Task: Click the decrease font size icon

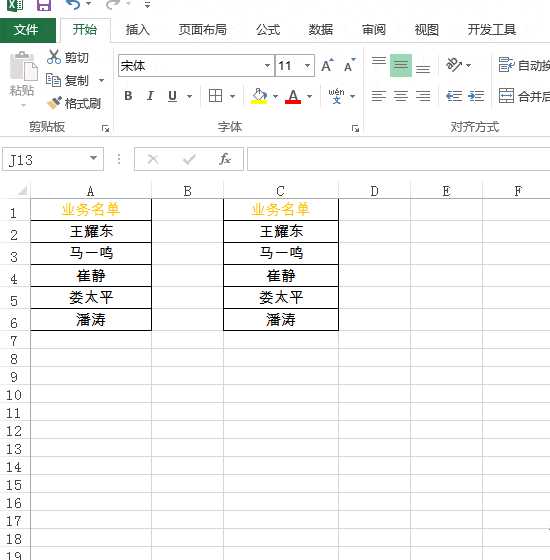Action: pyautogui.click(x=350, y=65)
